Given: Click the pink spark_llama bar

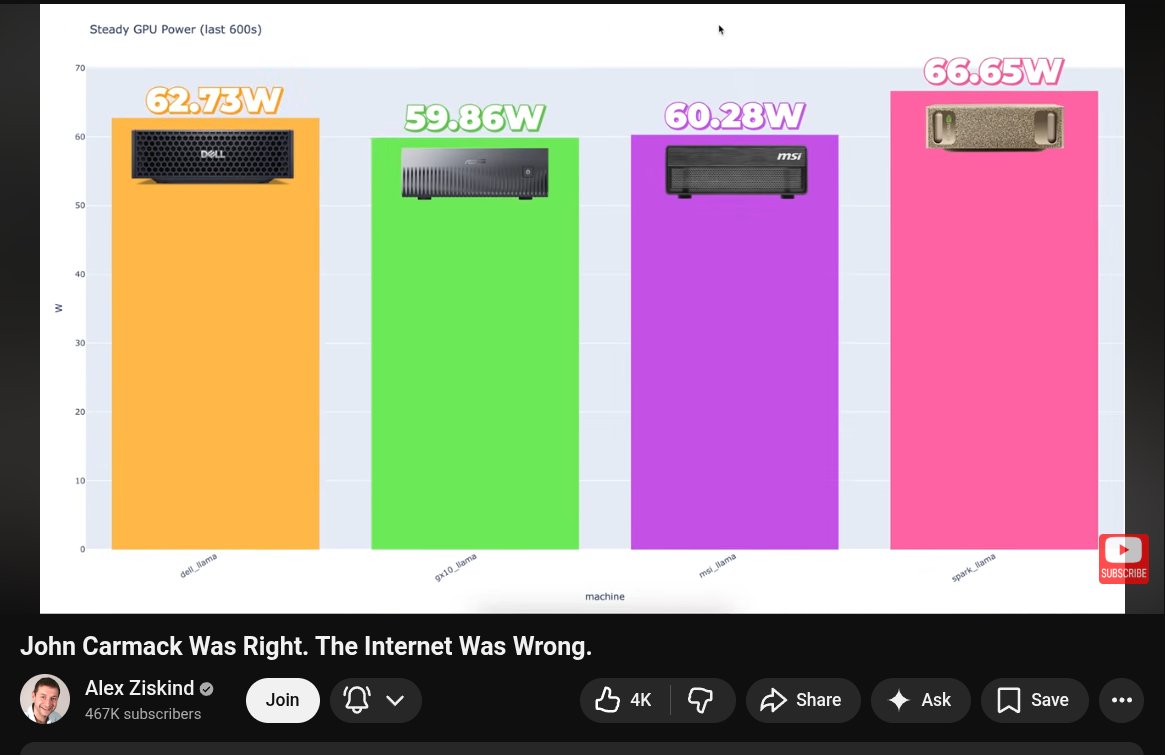Looking at the screenshot, I should tap(994, 320).
